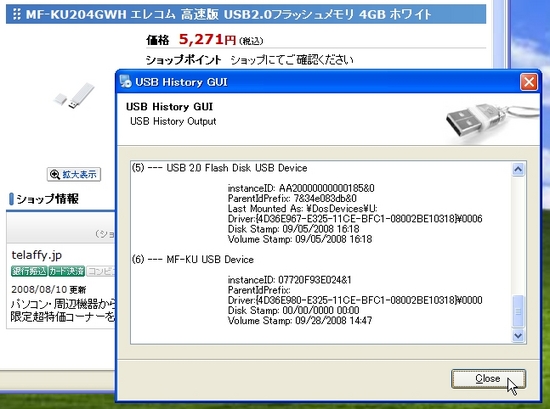
Task: Click the Close button in USB History GUI
Action: tap(488, 378)
